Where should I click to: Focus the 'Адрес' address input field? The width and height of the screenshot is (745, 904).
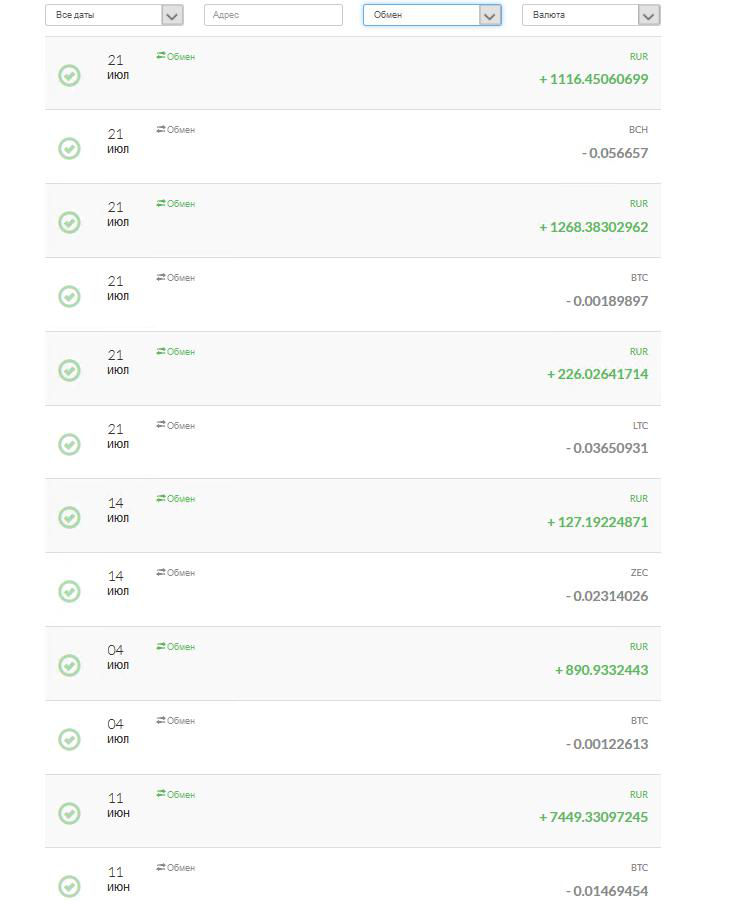click(x=273, y=15)
